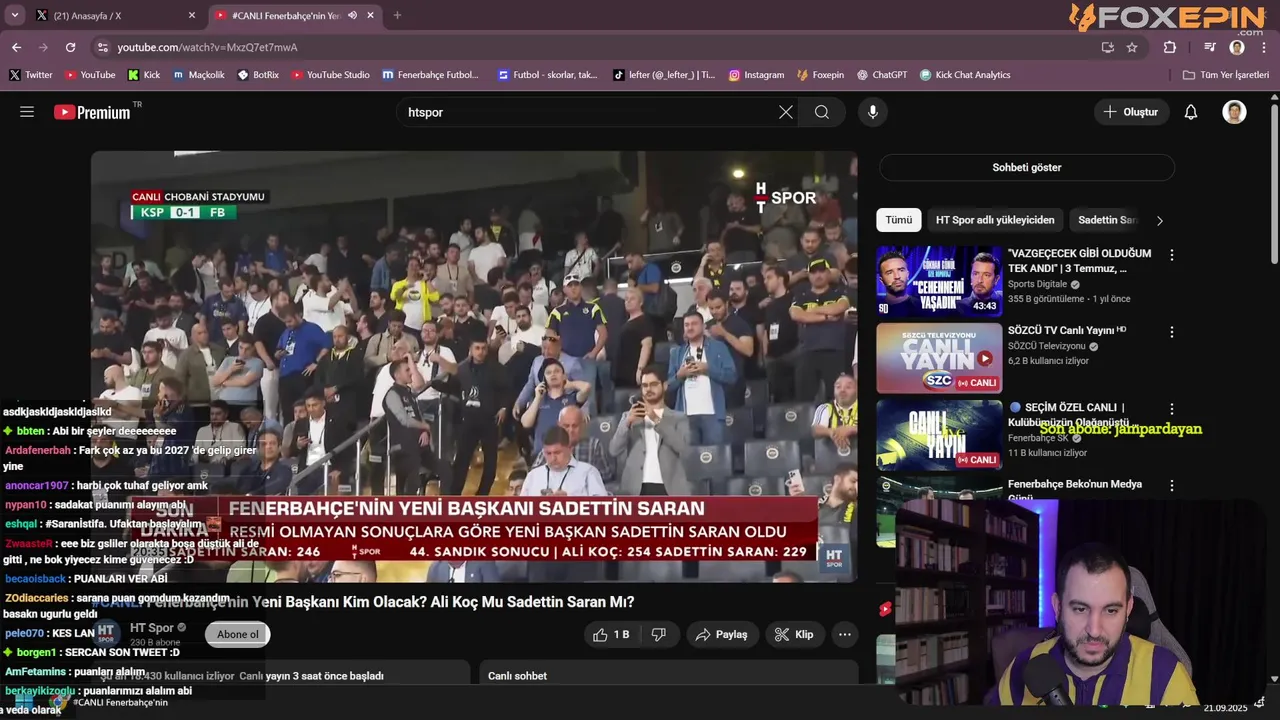This screenshot has height=720, width=1280.
Task: Open more video actions with the three dots
Action: coord(845,634)
